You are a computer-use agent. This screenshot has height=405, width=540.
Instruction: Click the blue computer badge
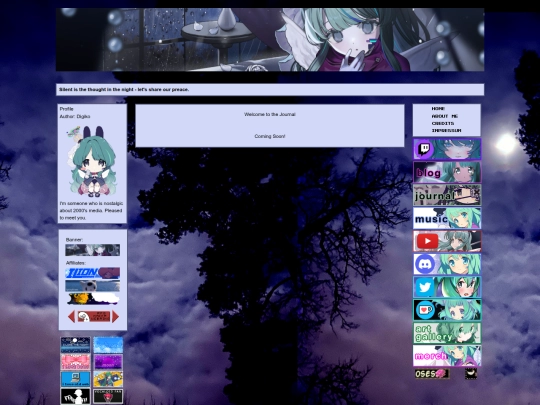(x=75, y=379)
